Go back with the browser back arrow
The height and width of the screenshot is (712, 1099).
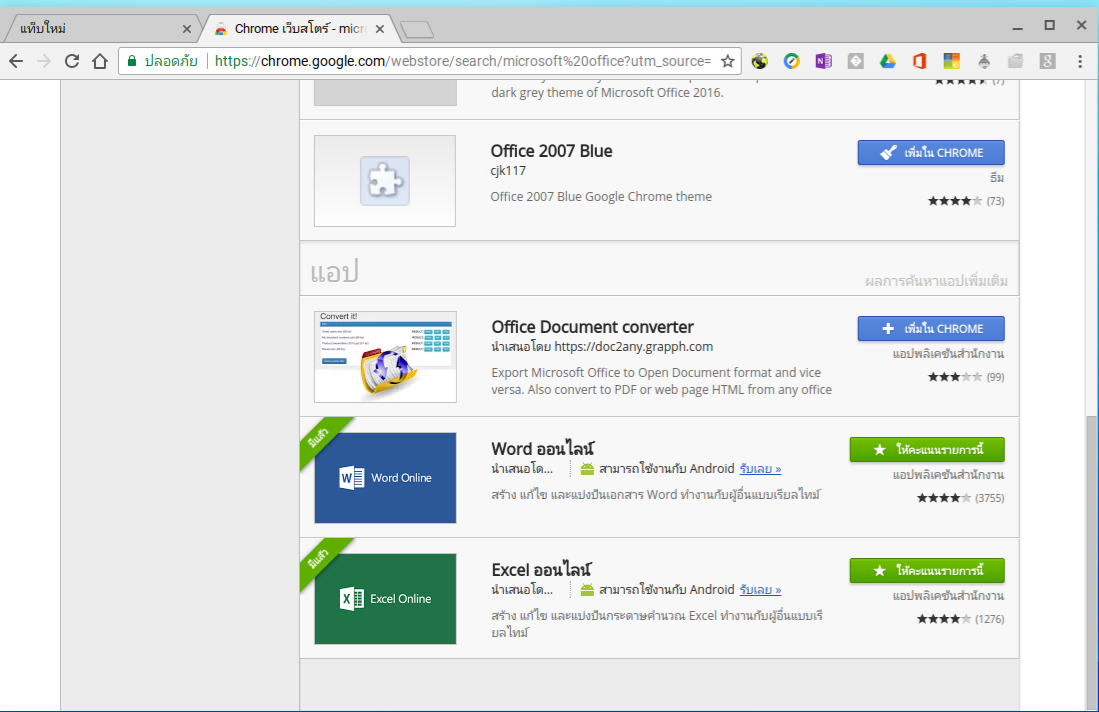coord(16,61)
